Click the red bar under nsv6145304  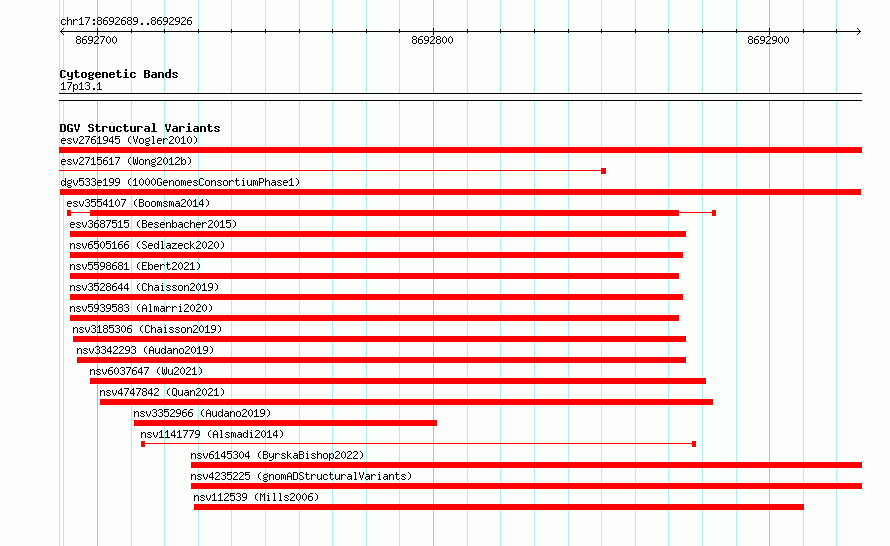click(526, 465)
